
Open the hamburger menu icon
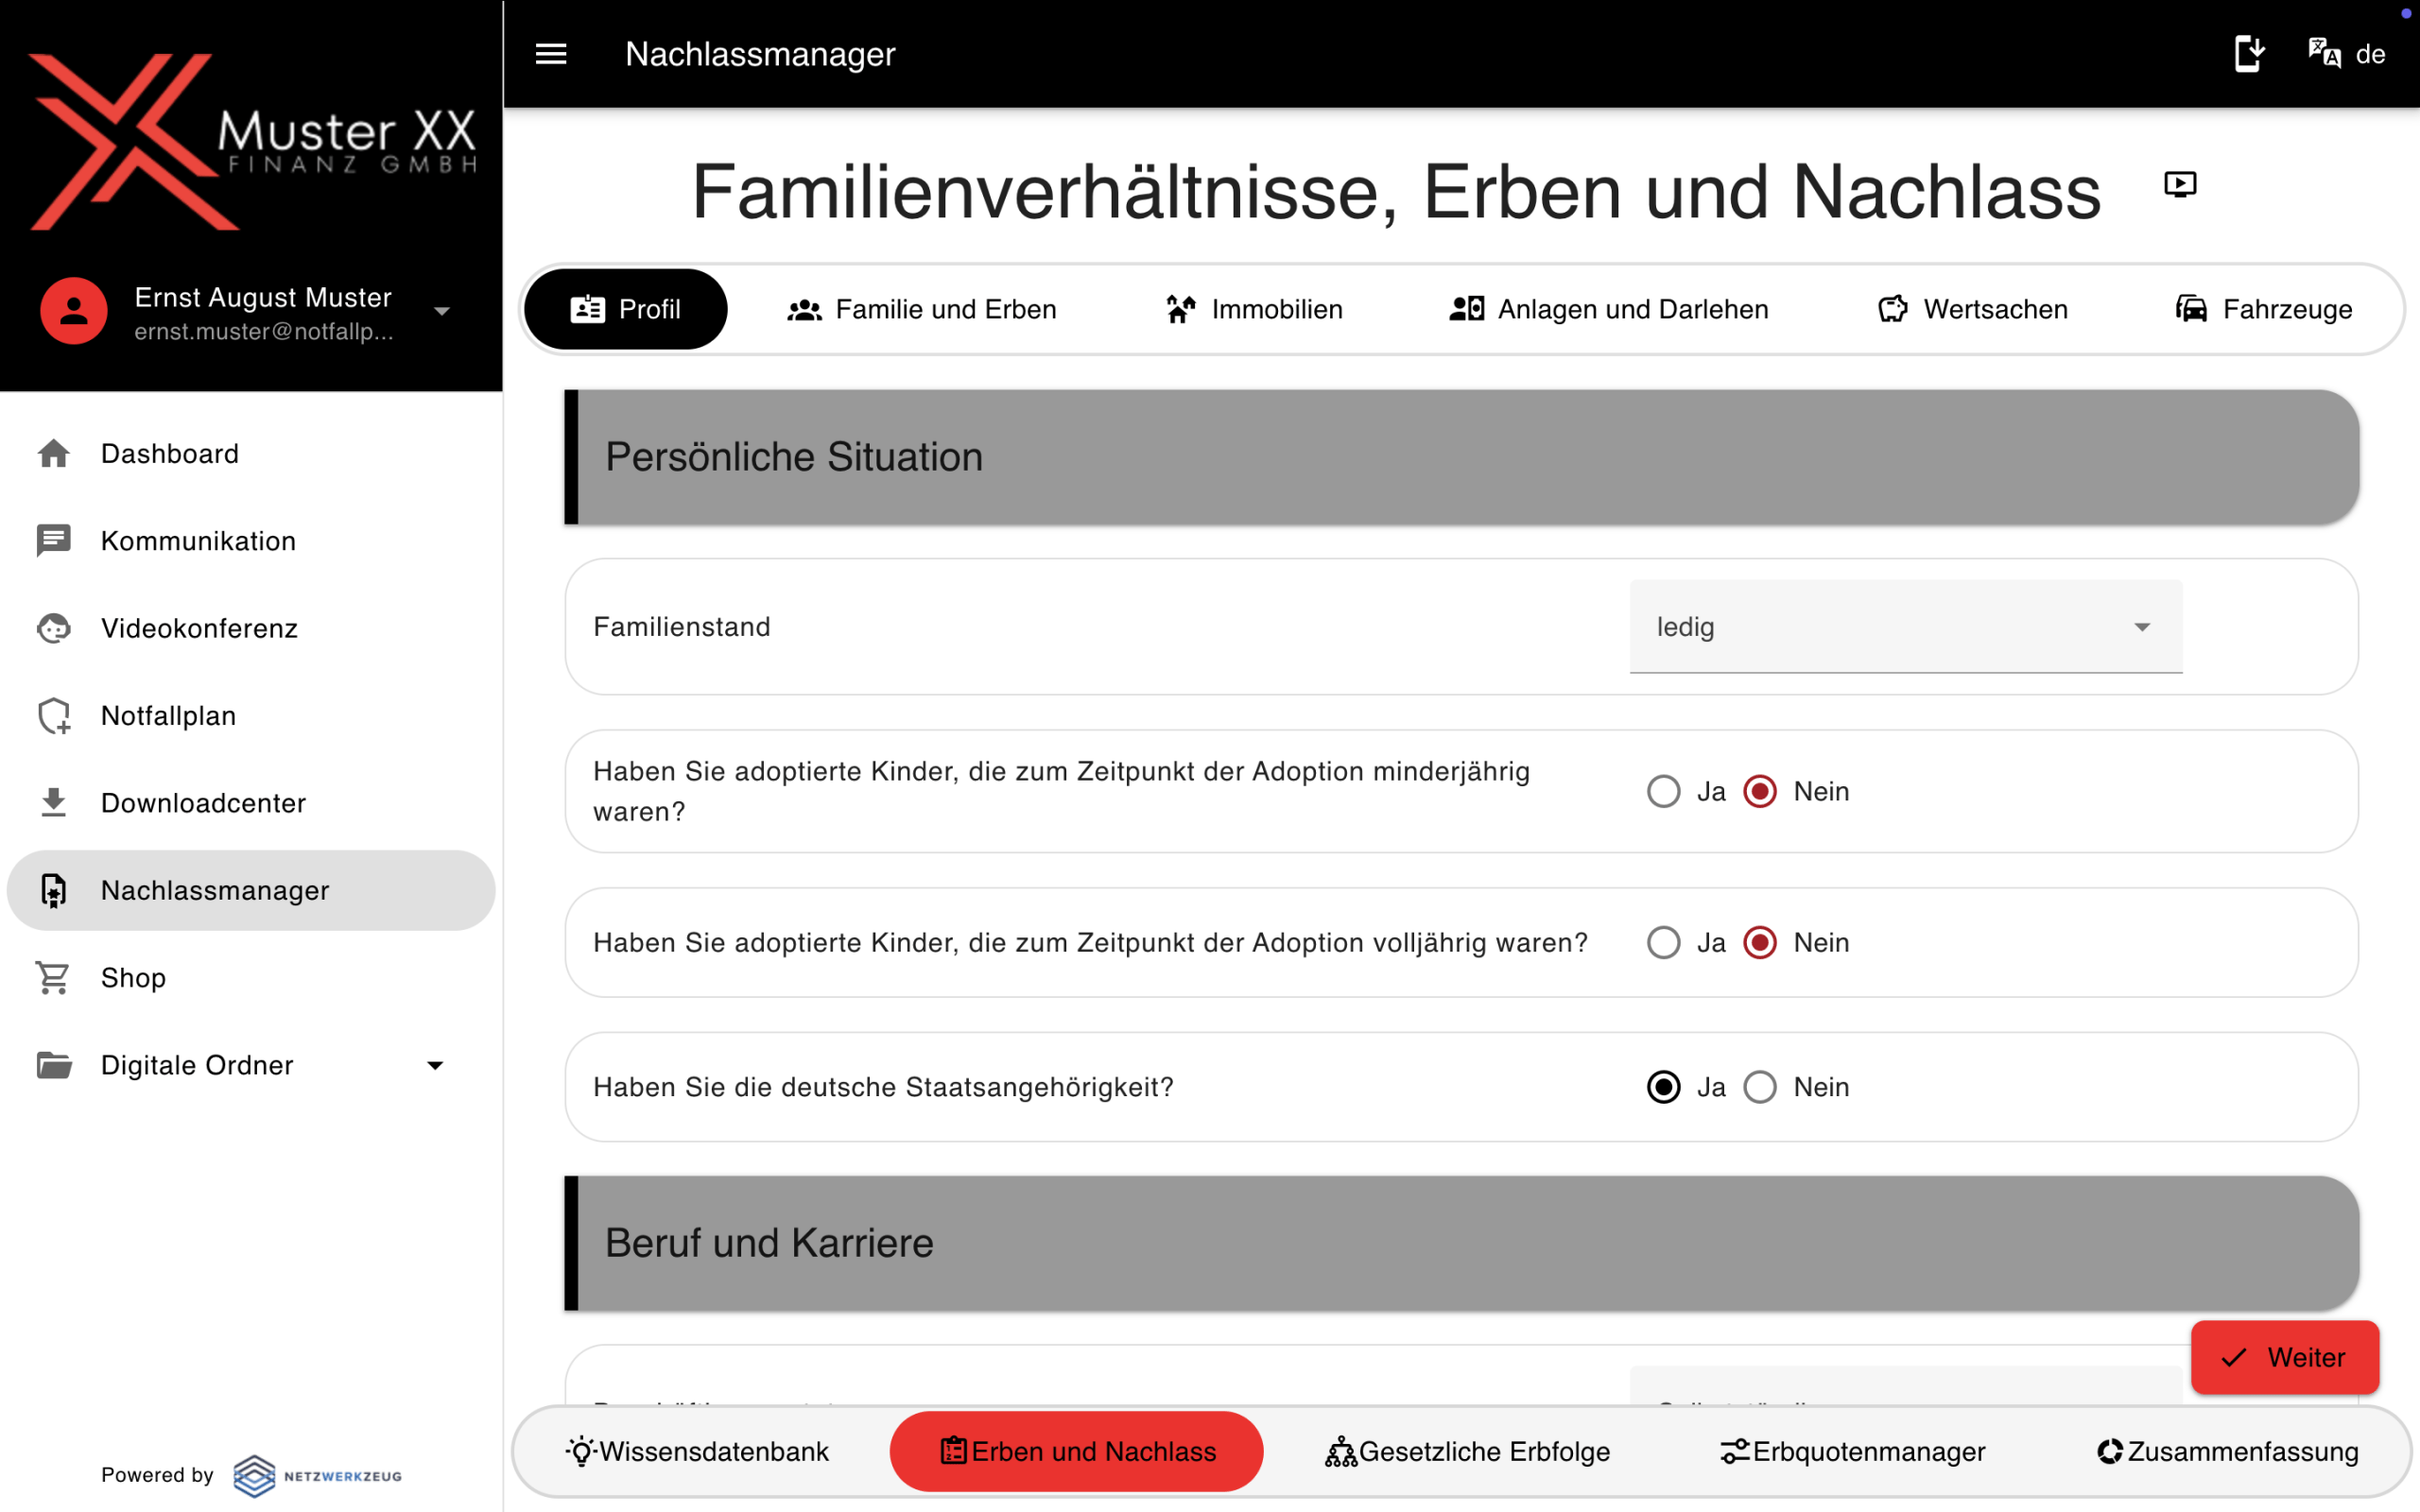(551, 54)
